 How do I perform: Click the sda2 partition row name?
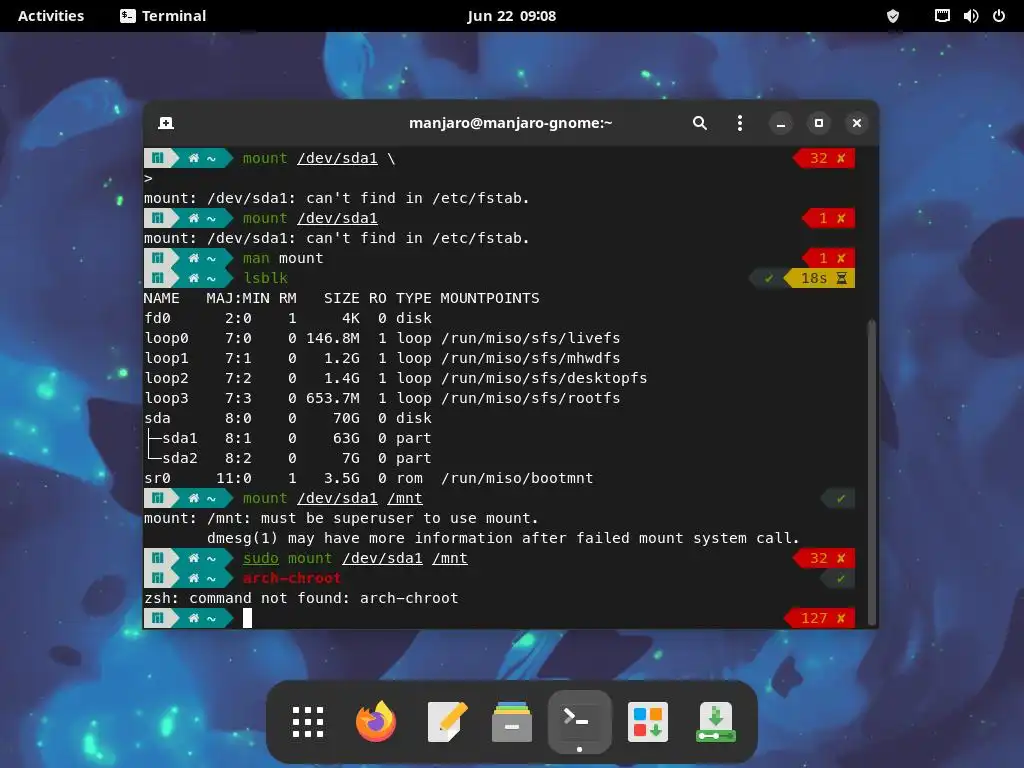(180, 458)
